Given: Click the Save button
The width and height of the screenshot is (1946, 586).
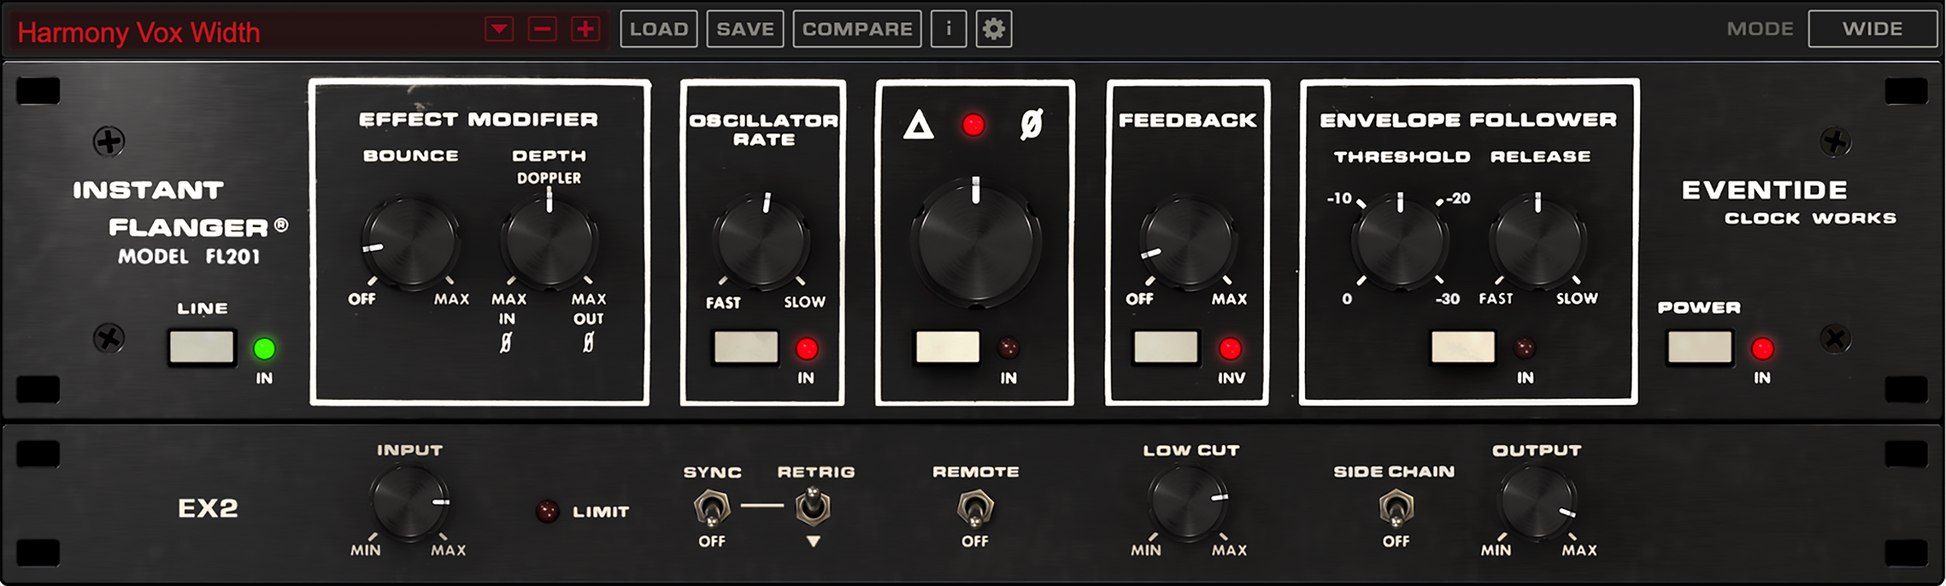Looking at the screenshot, I should (745, 29).
